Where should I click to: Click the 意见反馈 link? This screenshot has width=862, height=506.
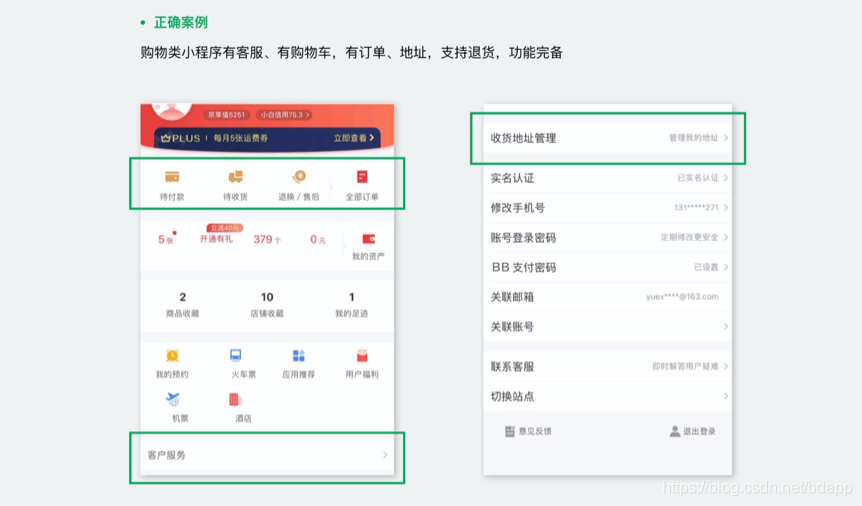tap(528, 432)
